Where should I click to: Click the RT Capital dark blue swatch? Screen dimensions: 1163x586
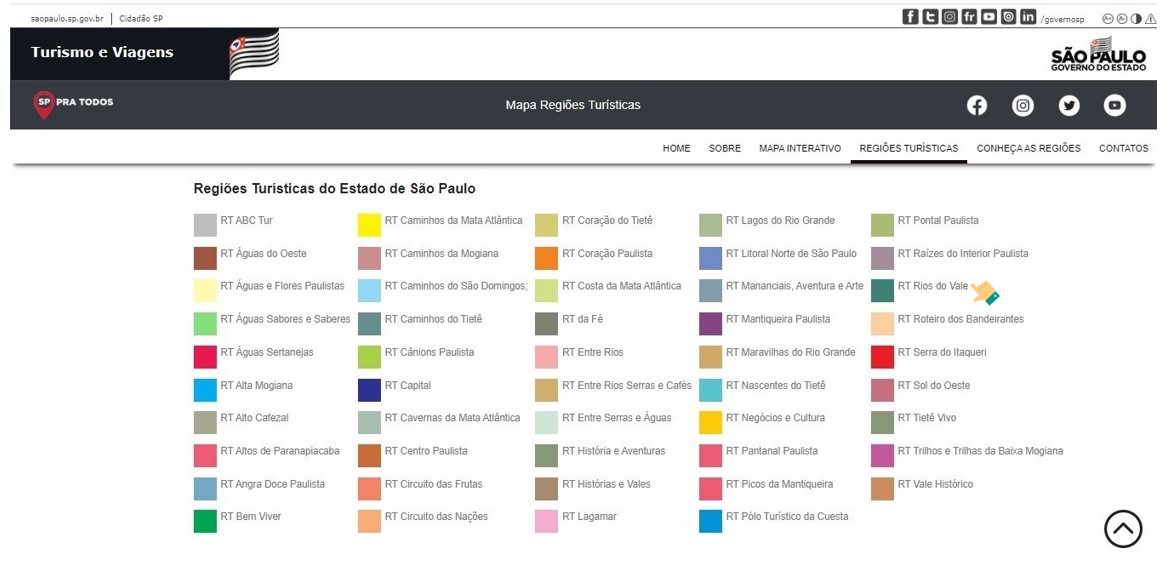(369, 389)
